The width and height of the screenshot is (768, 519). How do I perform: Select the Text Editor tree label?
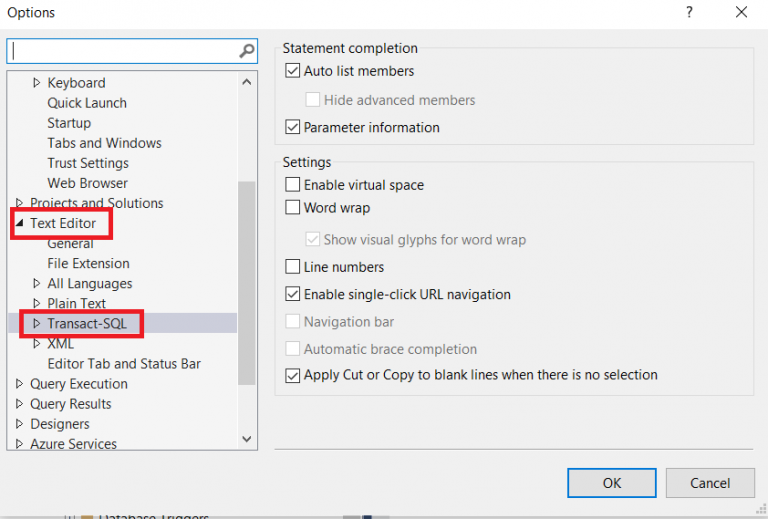[63, 223]
